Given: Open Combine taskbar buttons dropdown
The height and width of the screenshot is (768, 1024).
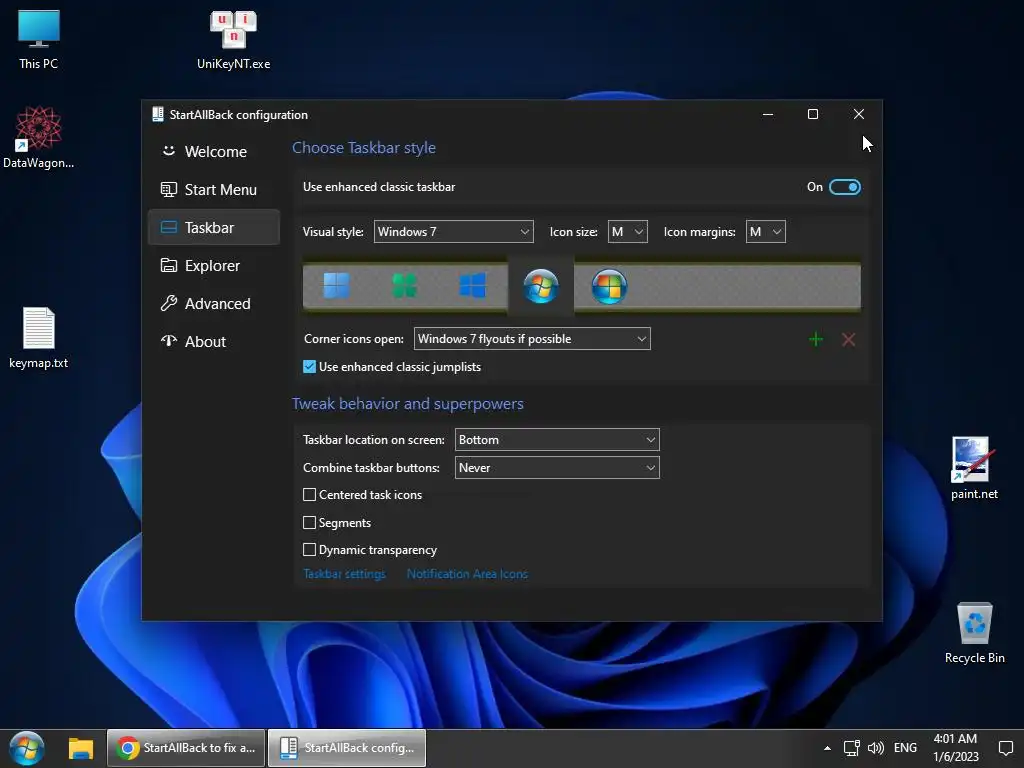Looking at the screenshot, I should 557,468.
